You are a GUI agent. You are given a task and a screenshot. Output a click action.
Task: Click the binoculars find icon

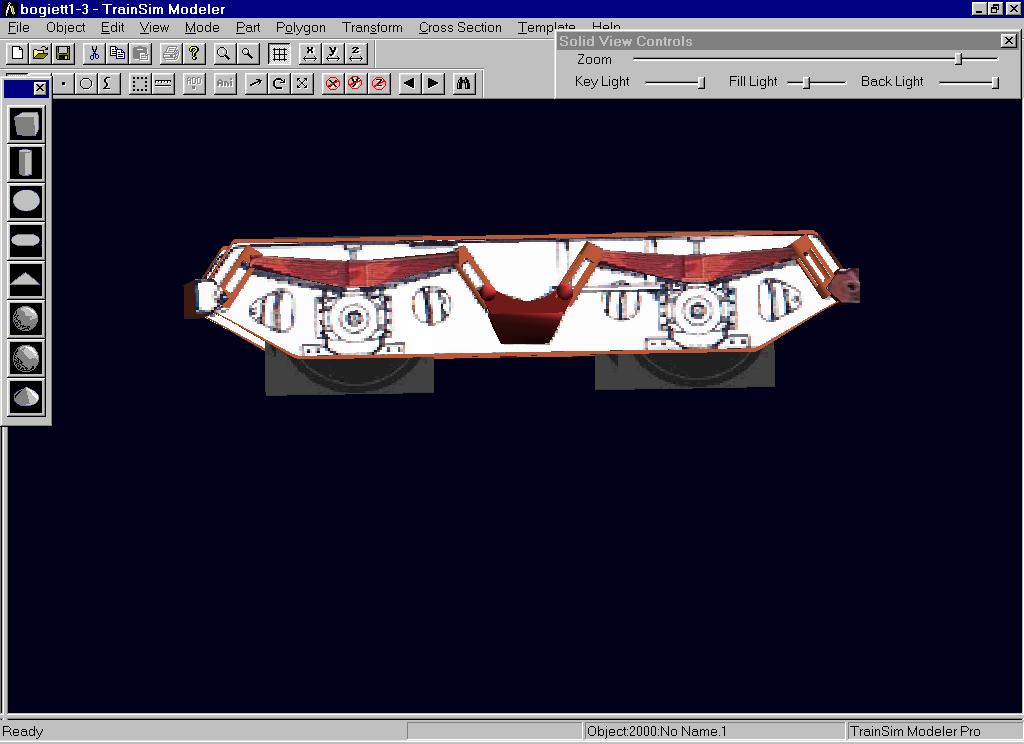(x=463, y=84)
